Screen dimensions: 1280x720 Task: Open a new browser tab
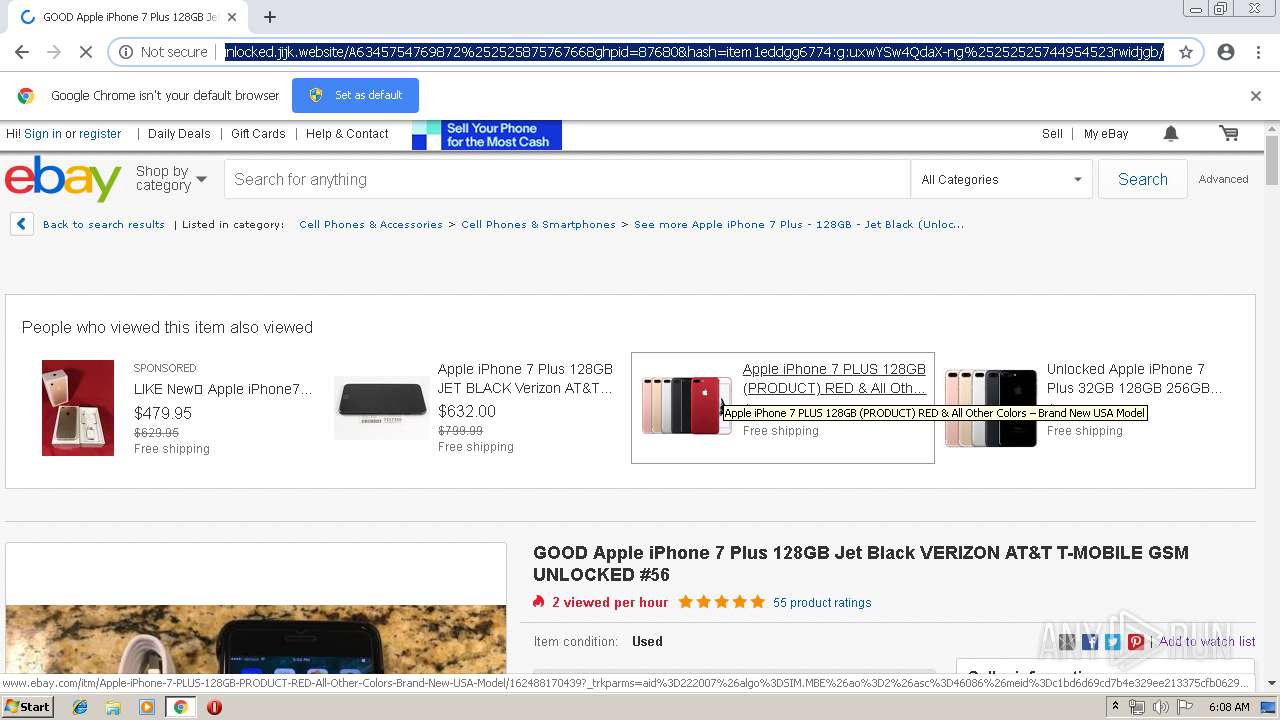click(269, 17)
